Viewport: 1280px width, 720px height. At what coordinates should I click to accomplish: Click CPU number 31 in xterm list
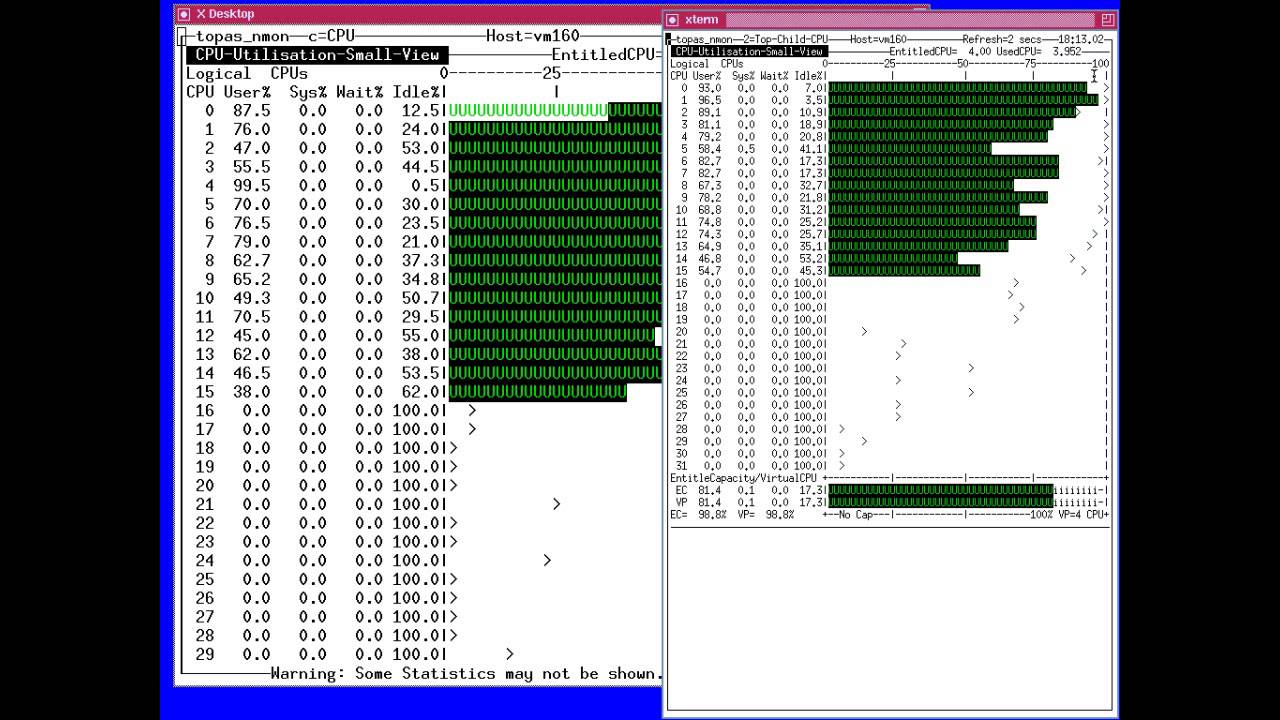tap(682, 466)
